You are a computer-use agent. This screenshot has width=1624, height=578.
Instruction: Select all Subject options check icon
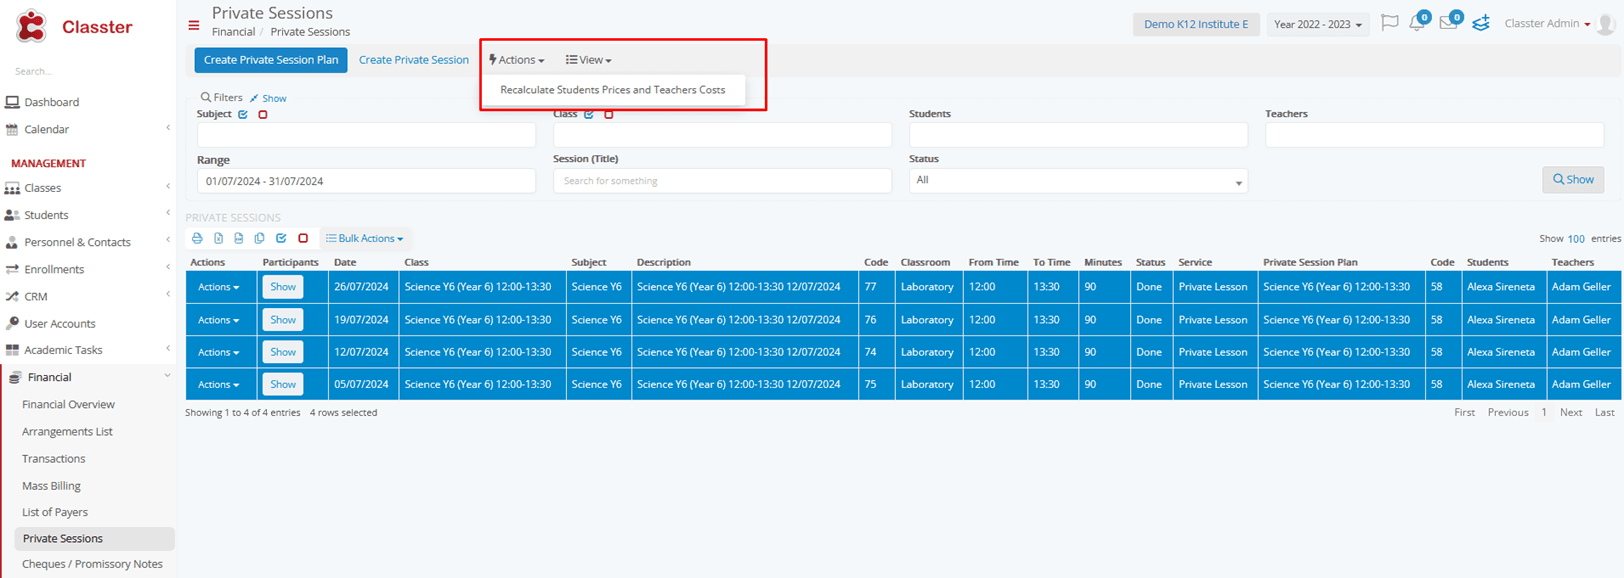tap(243, 114)
